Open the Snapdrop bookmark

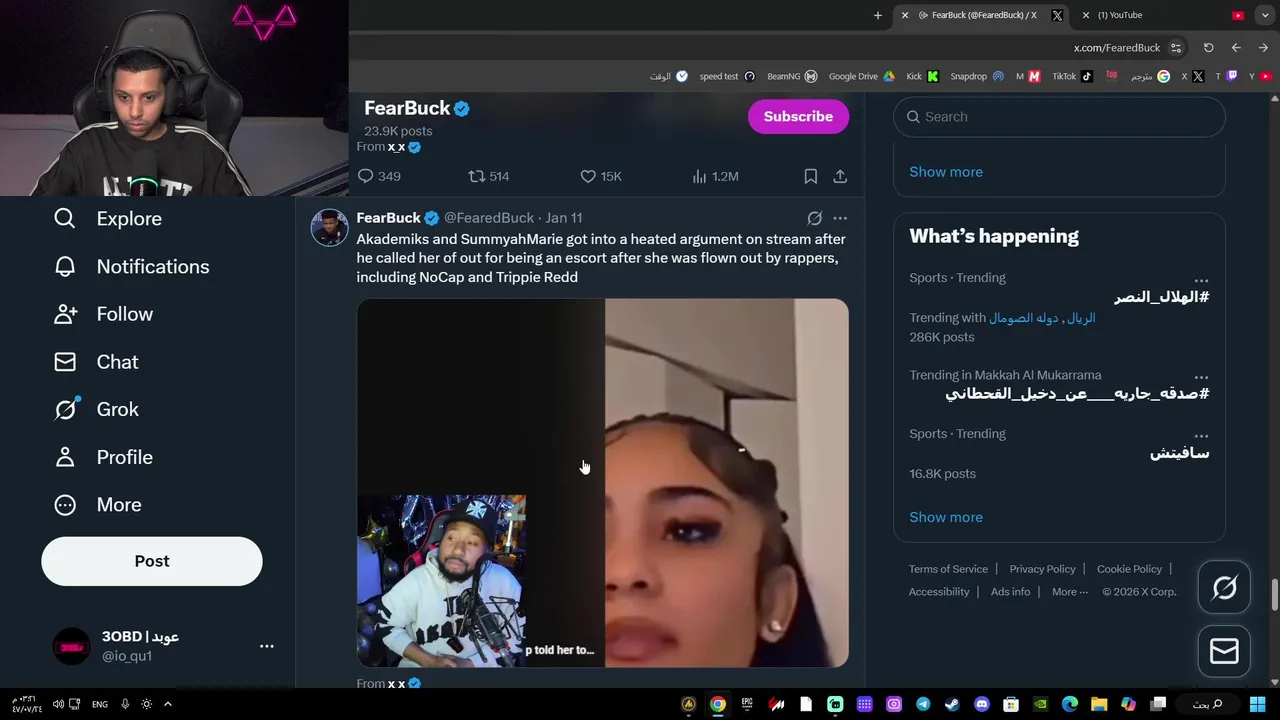[977, 76]
